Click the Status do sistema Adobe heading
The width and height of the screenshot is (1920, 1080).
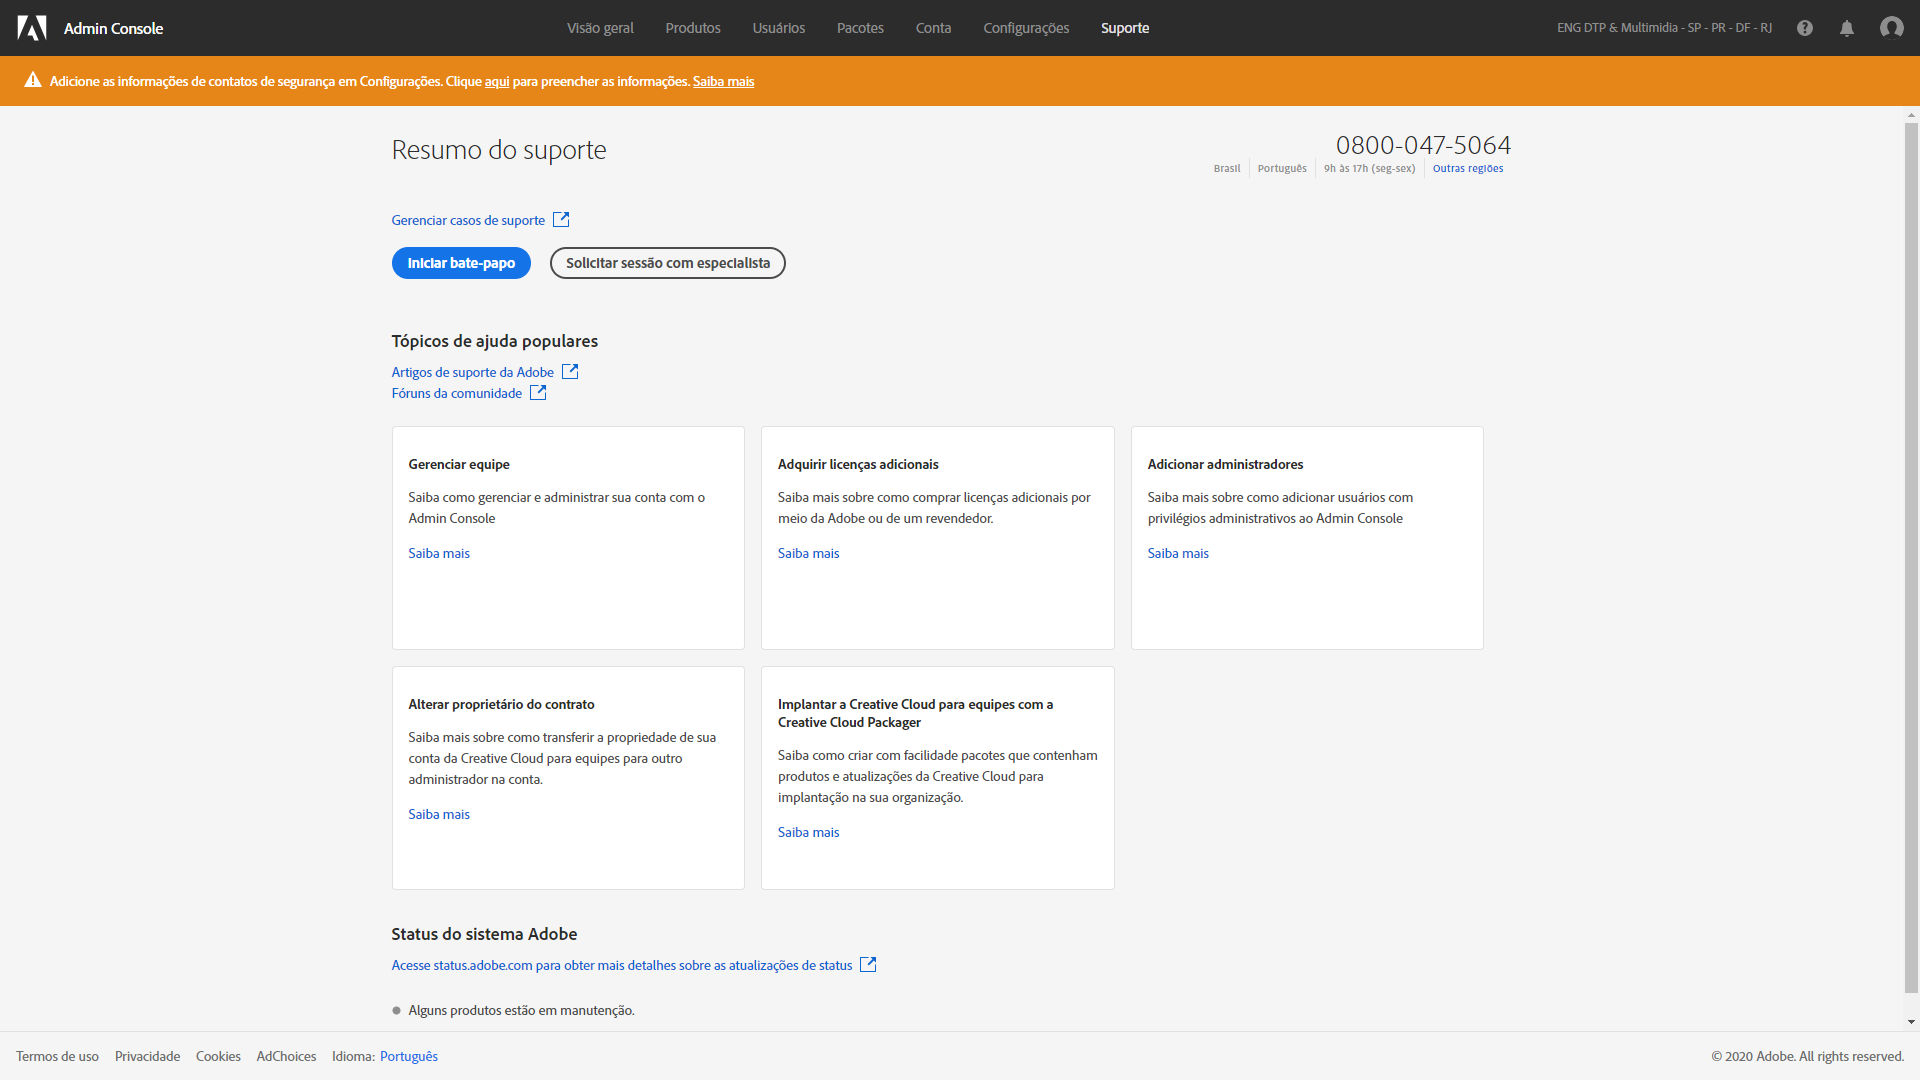484,934
